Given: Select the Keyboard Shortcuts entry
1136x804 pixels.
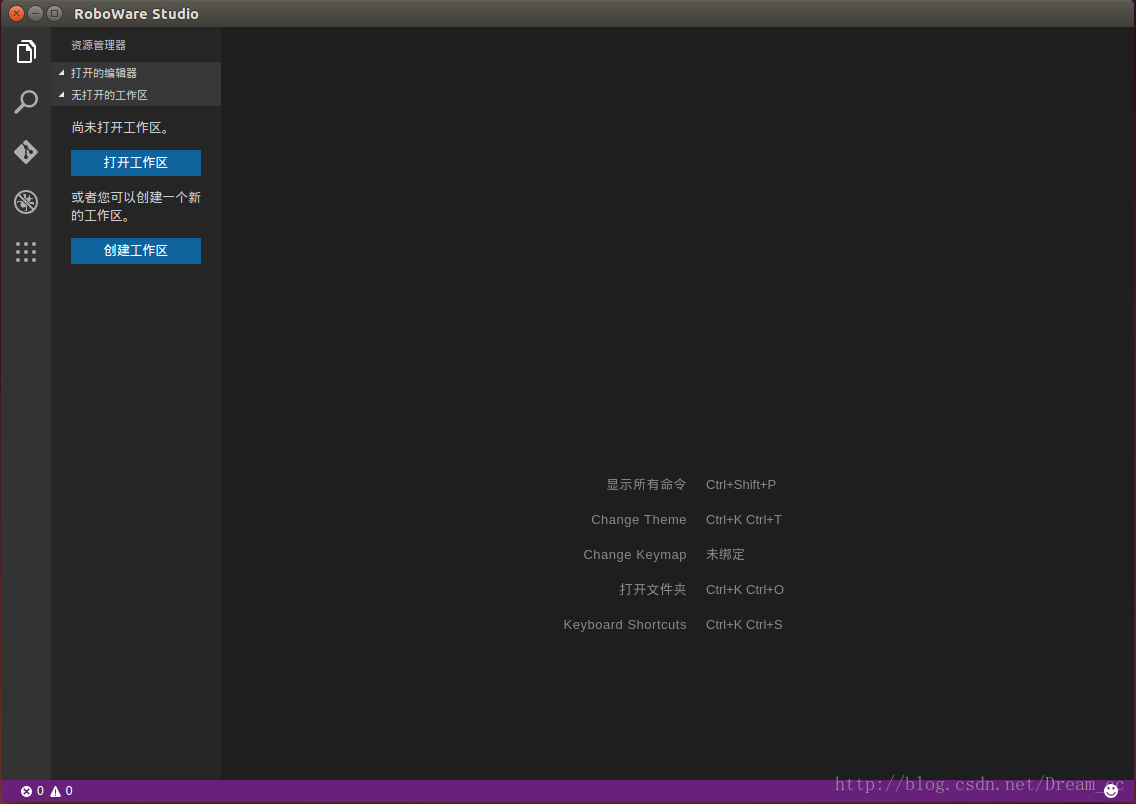Looking at the screenshot, I should click(x=625, y=625).
